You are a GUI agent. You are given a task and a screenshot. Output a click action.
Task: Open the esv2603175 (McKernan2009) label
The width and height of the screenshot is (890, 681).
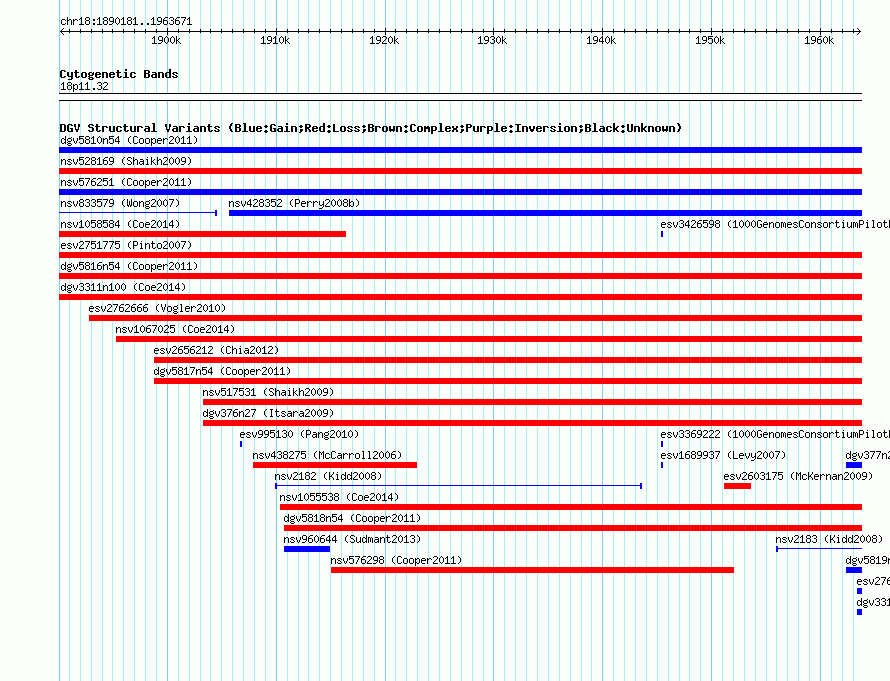point(798,476)
